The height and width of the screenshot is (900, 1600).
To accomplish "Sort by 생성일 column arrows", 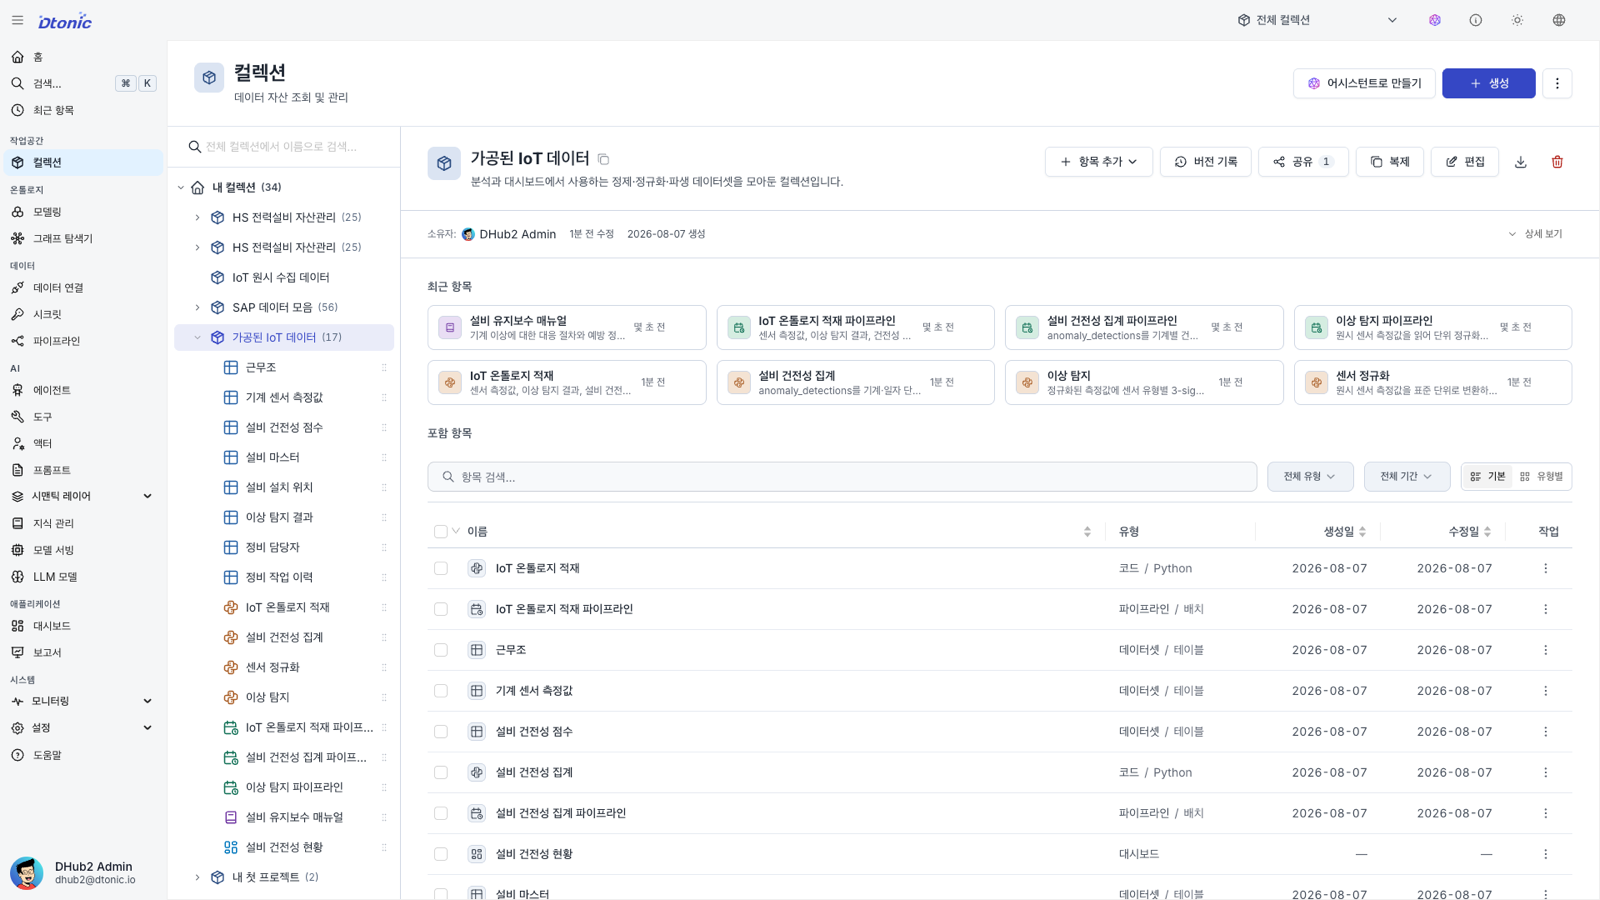I will pos(1362,532).
